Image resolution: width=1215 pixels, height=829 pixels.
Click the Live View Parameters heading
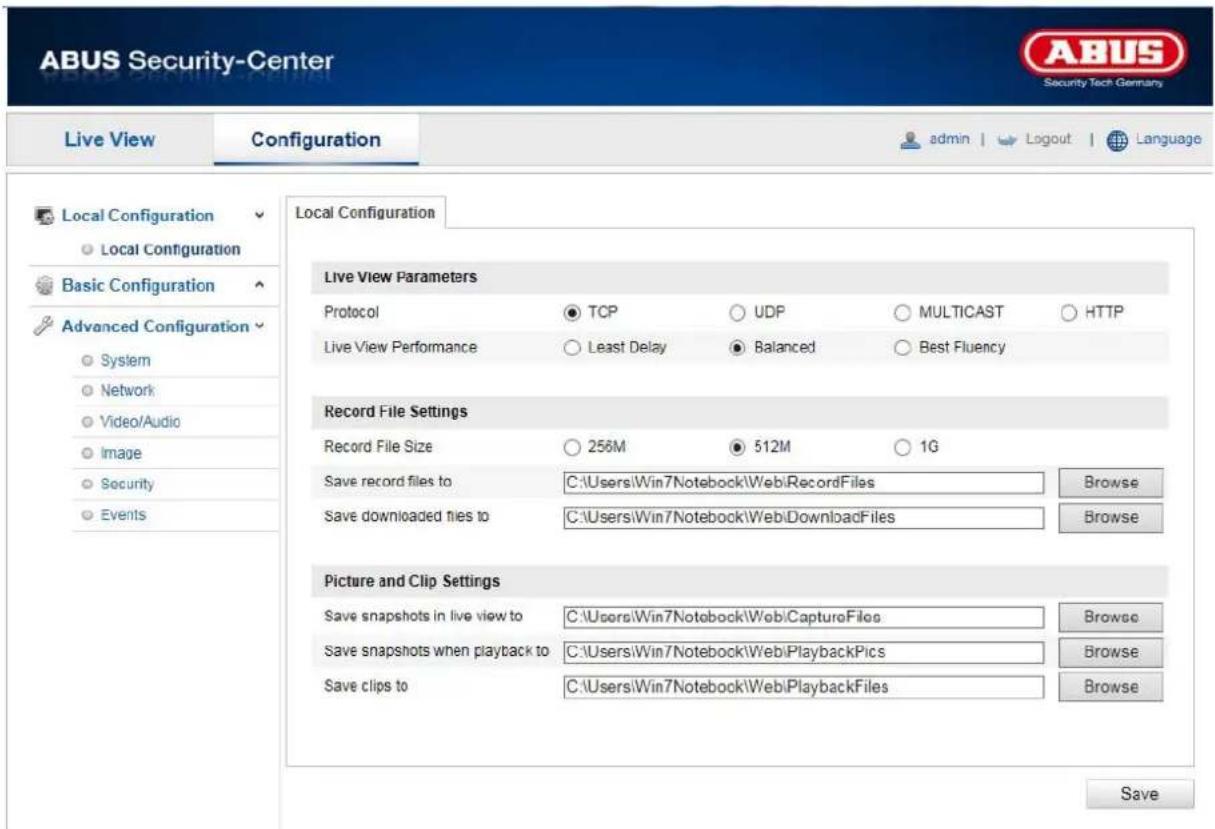coord(400,277)
